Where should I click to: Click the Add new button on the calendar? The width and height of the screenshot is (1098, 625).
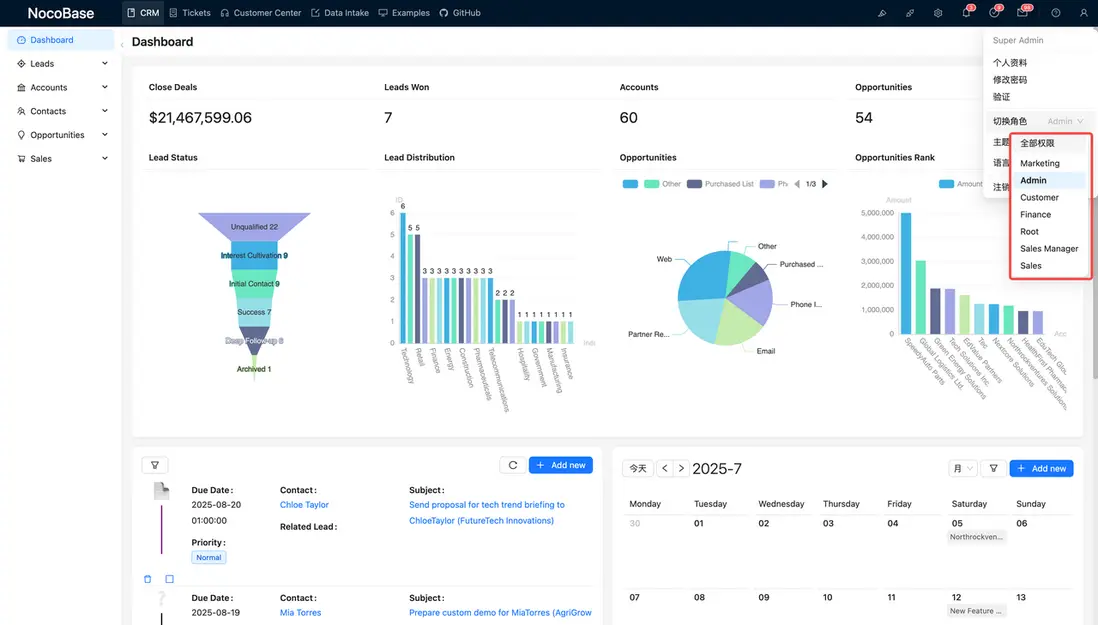(1041, 467)
